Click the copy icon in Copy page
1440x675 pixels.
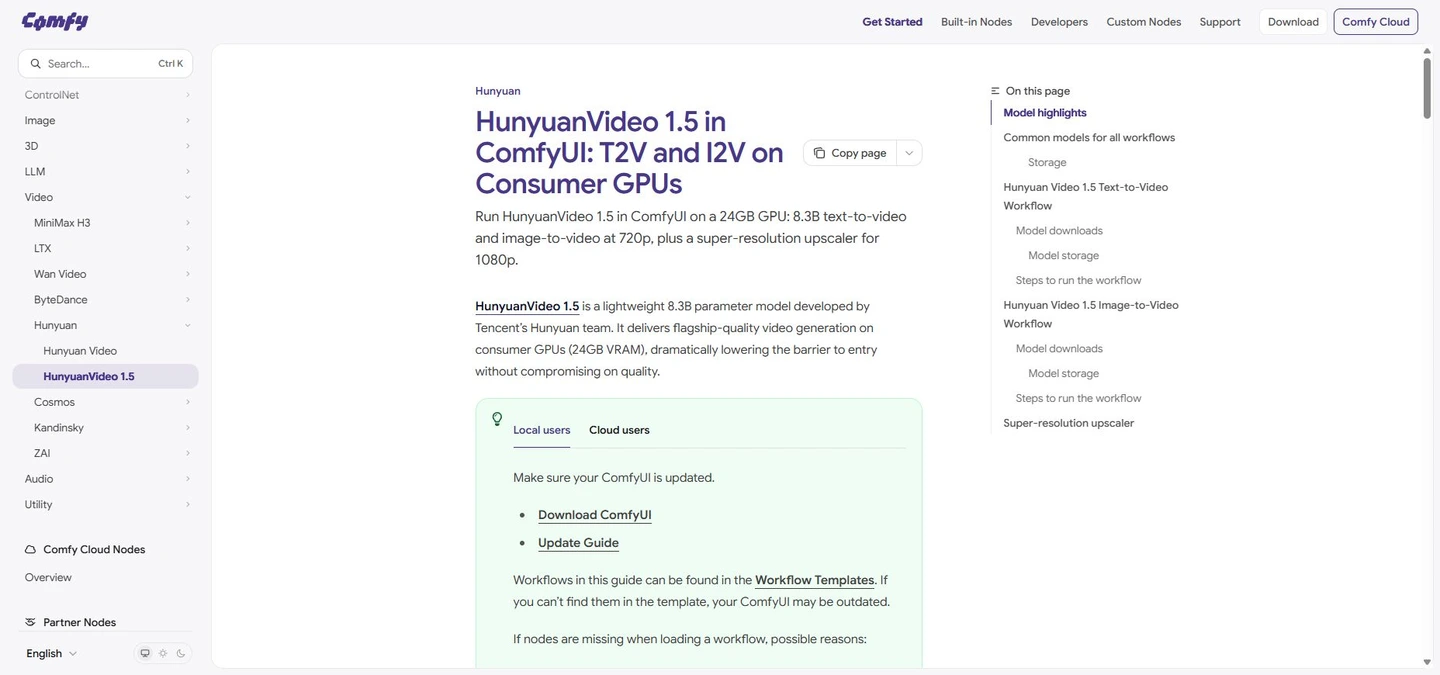point(819,153)
